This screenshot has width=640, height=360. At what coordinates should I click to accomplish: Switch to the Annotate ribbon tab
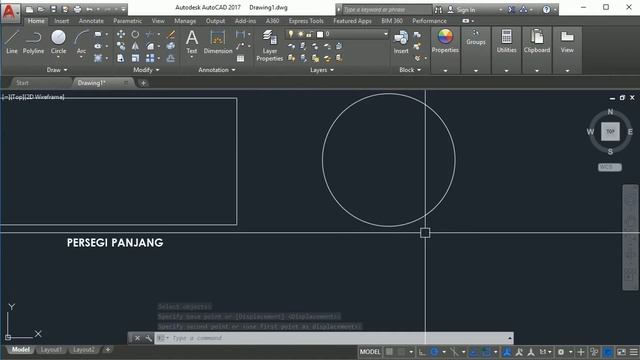(x=91, y=21)
